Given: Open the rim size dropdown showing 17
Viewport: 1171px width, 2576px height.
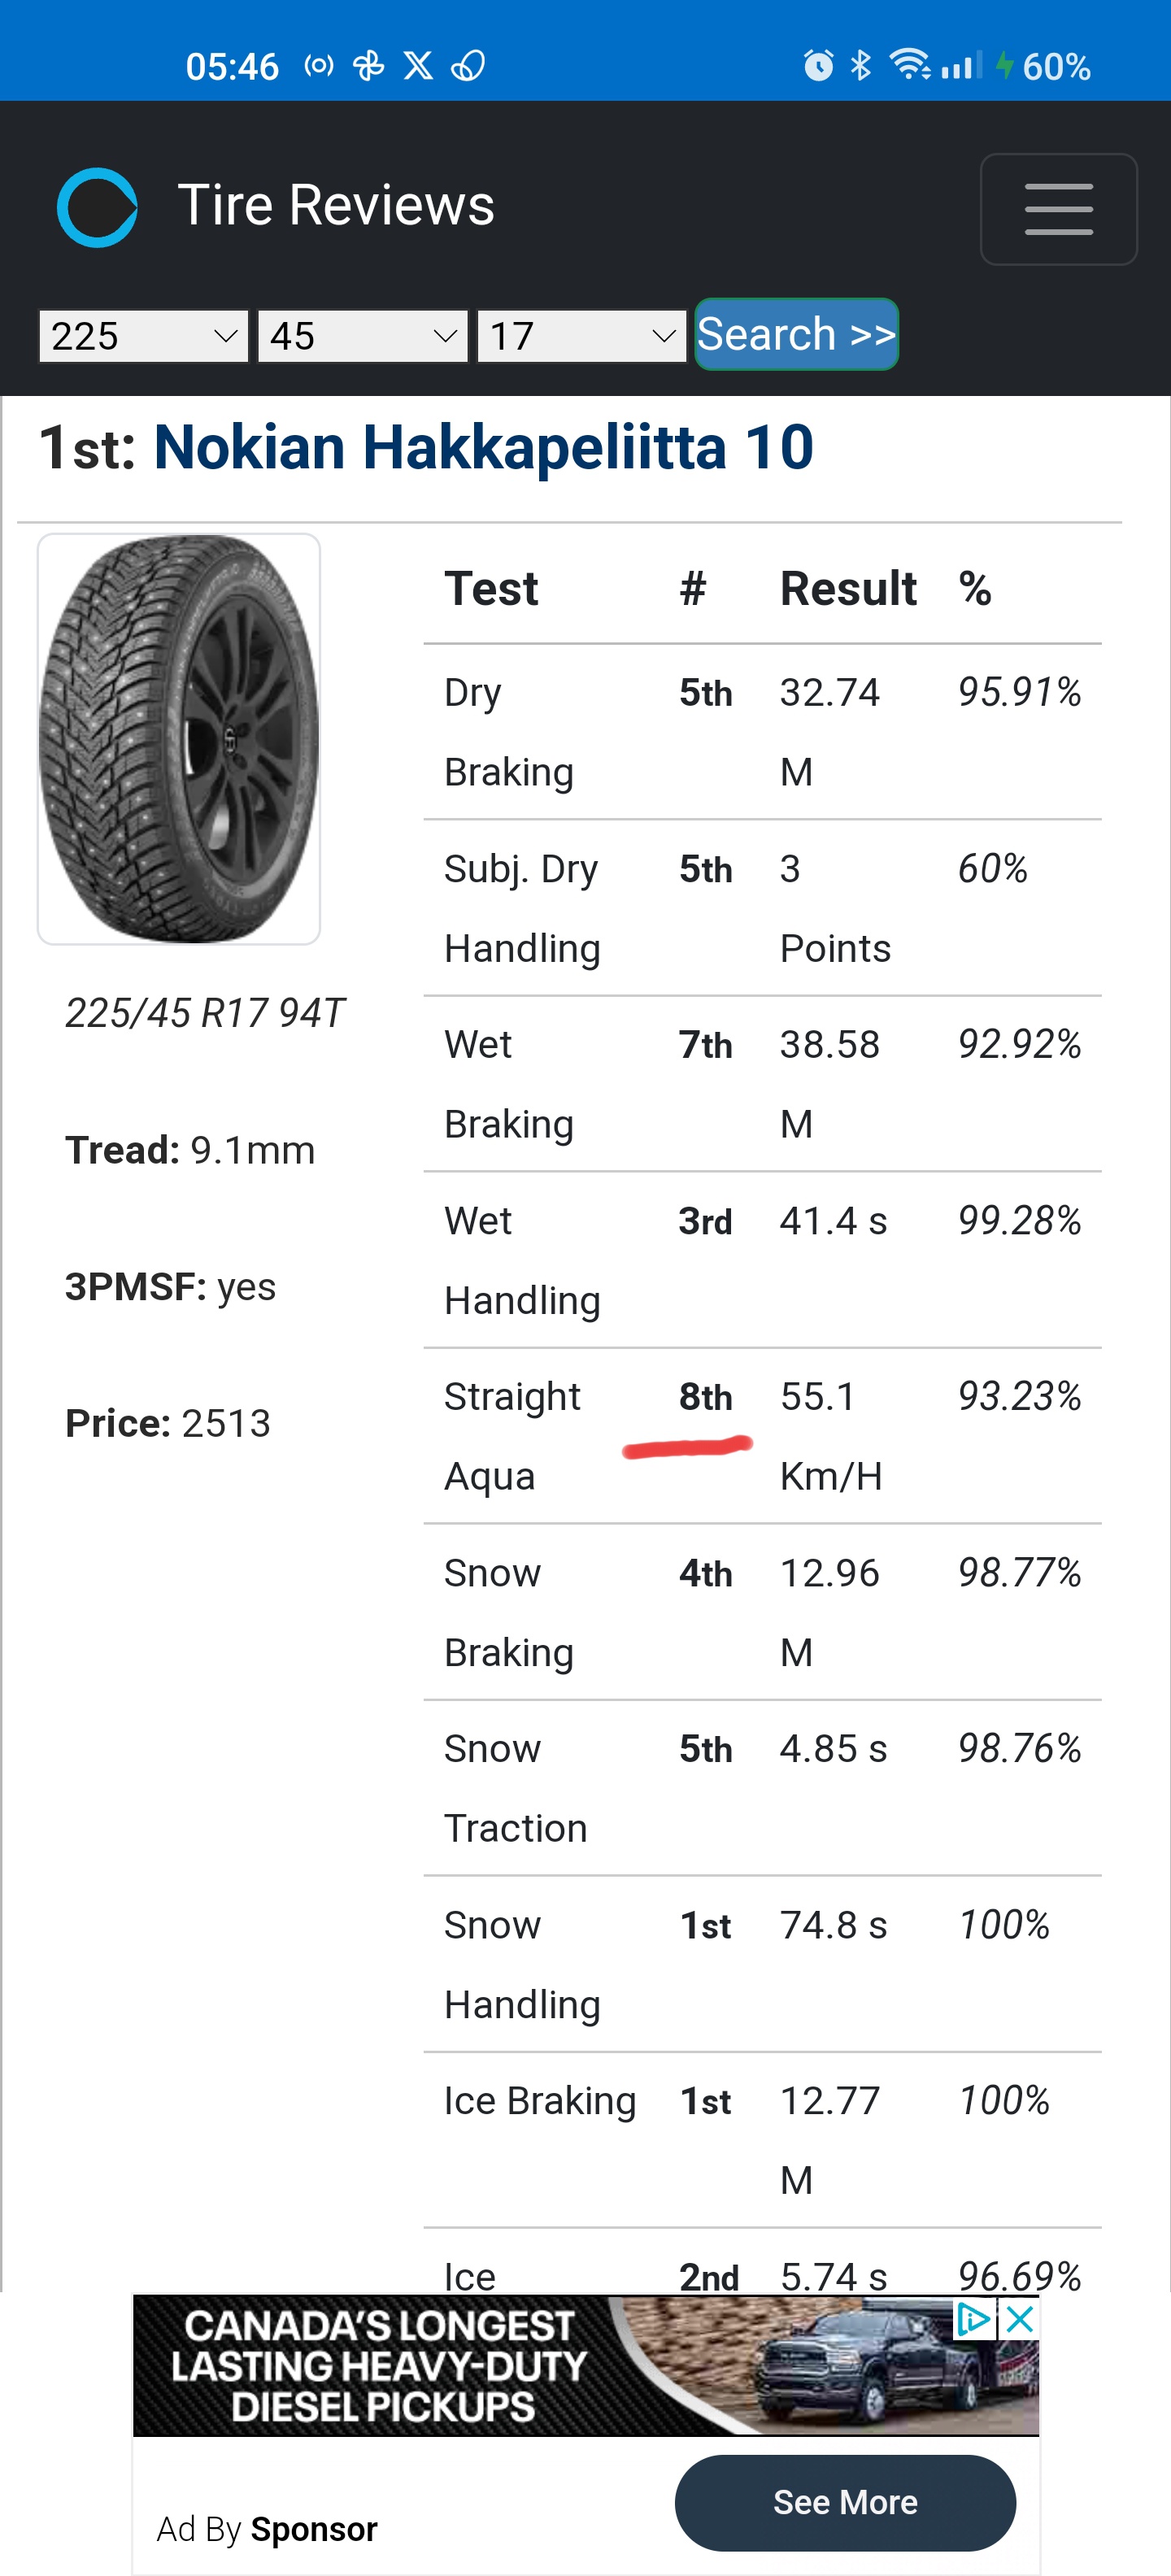Looking at the screenshot, I should click(581, 336).
